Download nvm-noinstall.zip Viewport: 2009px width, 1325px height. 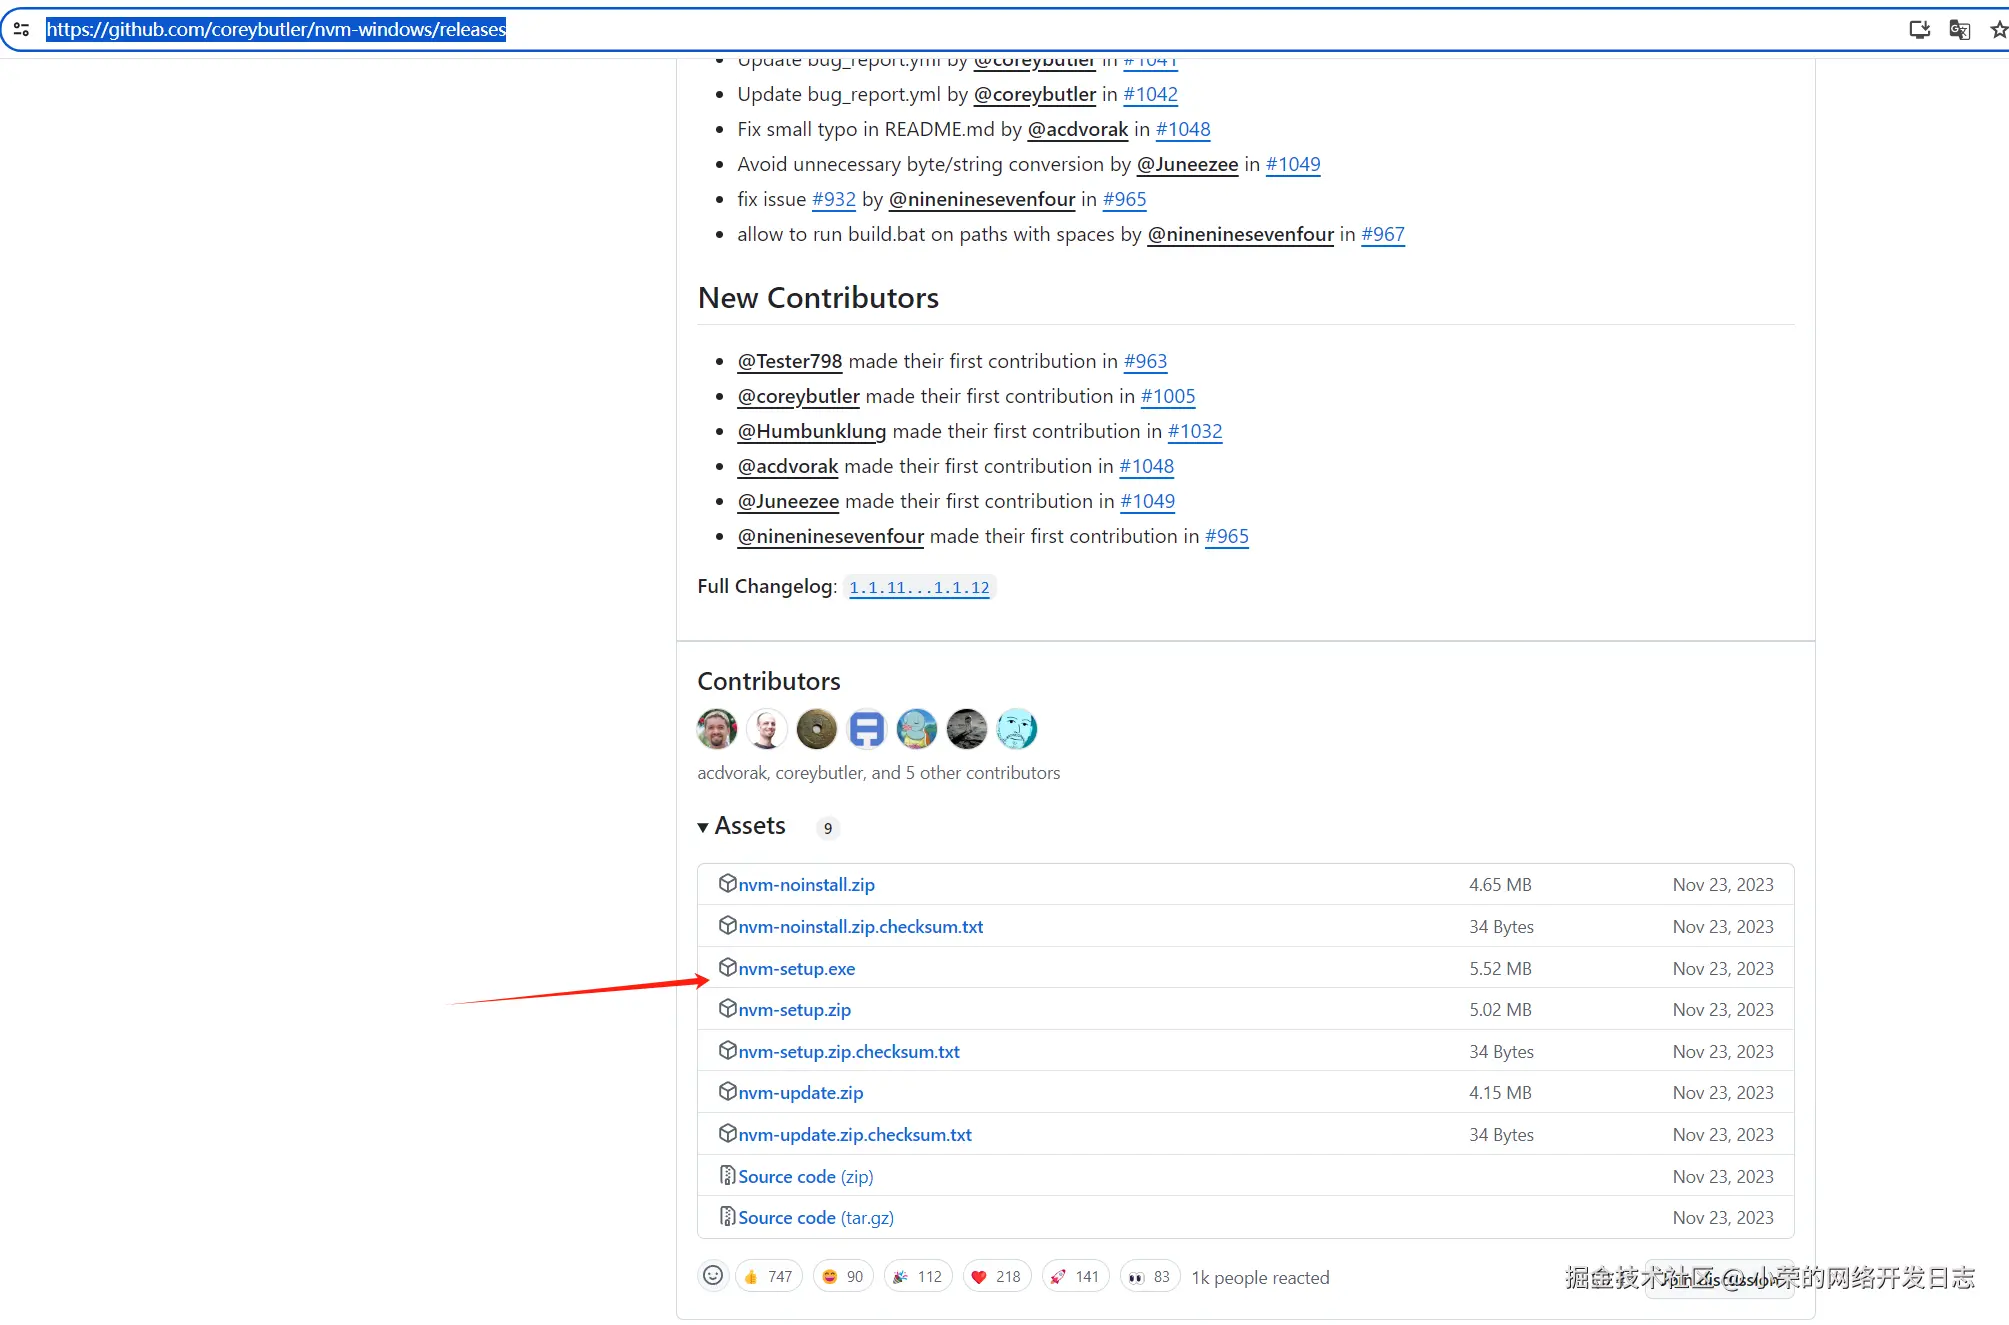coord(806,885)
